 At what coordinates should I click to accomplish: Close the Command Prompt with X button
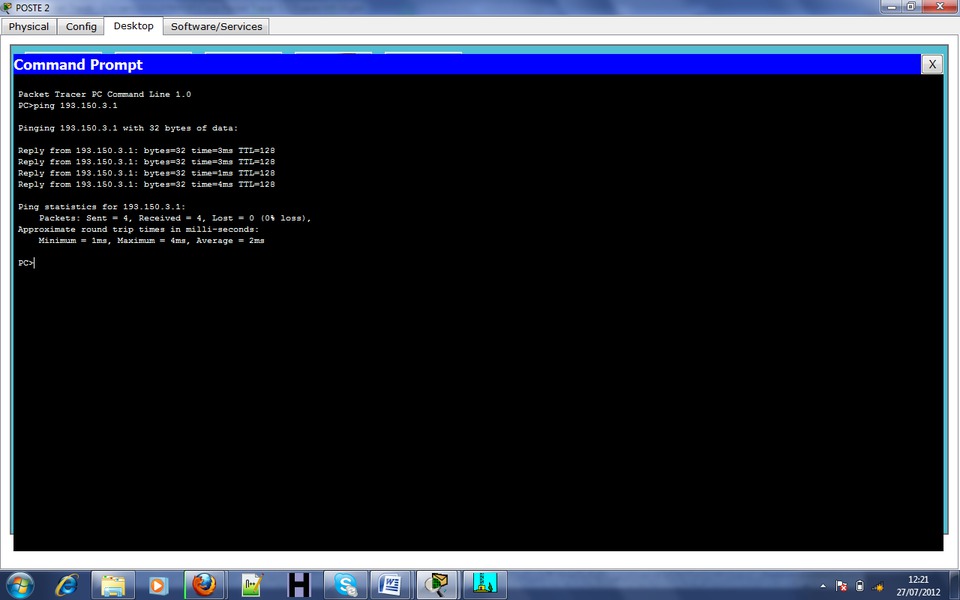(932, 64)
